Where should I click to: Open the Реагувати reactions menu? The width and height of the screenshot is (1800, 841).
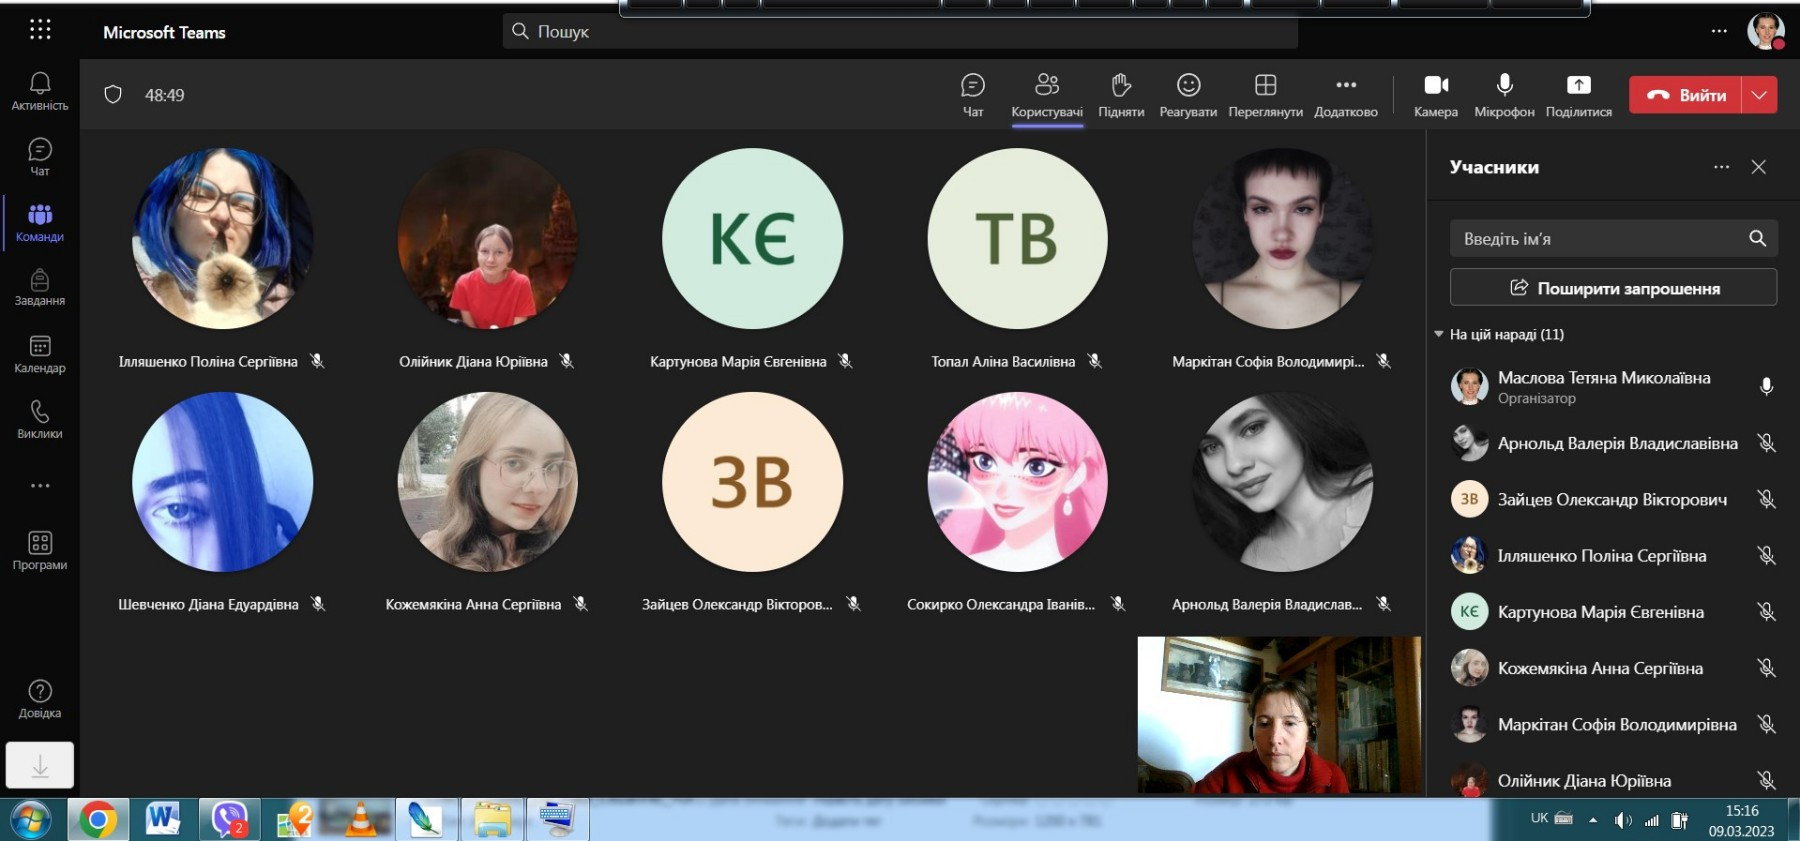pyautogui.click(x=1188, y=94)
